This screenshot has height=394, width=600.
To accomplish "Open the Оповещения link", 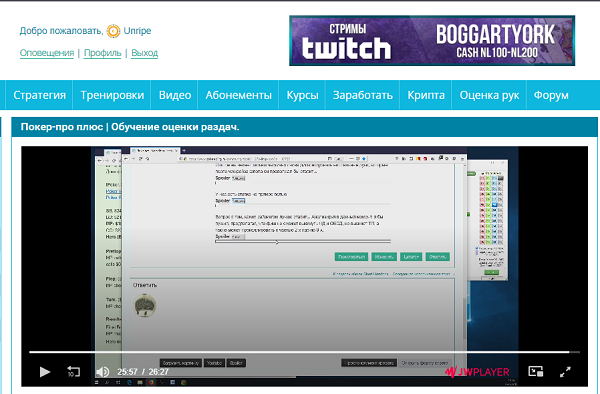I will point(47,53).
